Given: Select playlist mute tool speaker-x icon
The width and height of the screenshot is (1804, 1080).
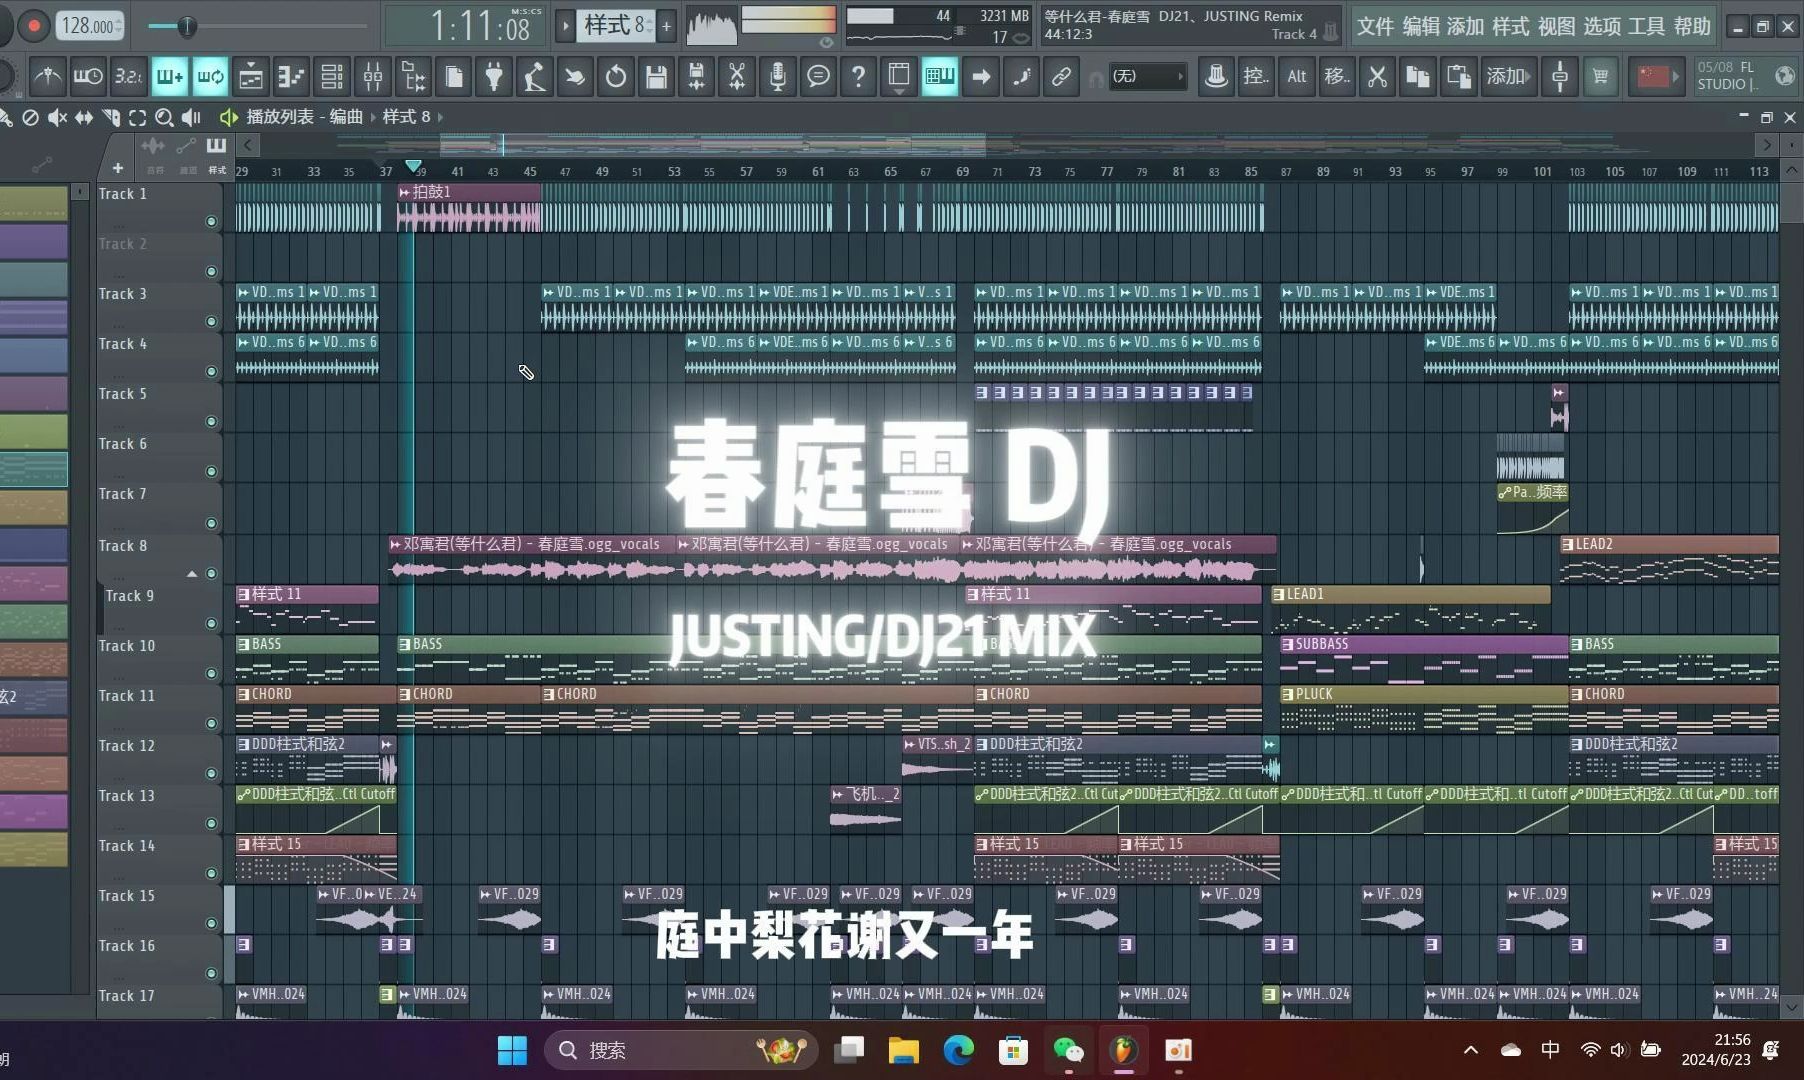Looking at the screenshot, I should point(57,118).
